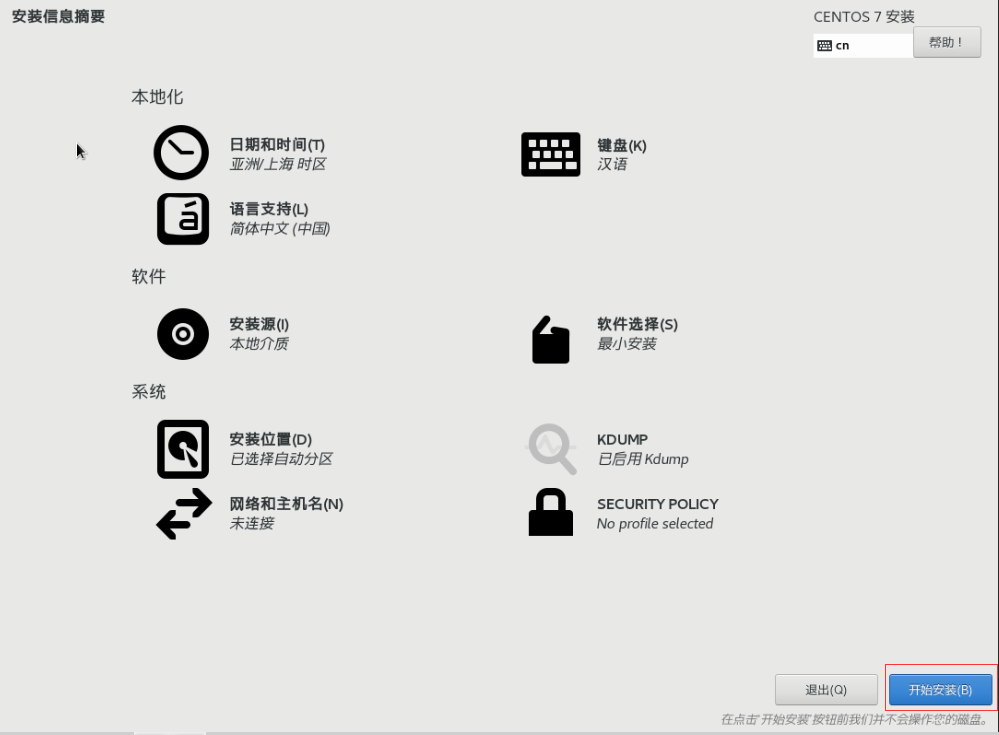Select the SECURITY POLICY heading text
Screen dimensions: 999x735
point(658,504)
